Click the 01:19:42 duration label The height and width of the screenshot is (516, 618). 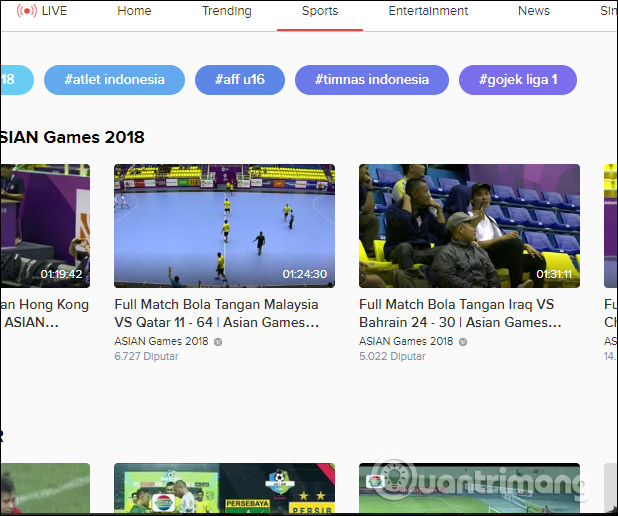tap(61, 274)
